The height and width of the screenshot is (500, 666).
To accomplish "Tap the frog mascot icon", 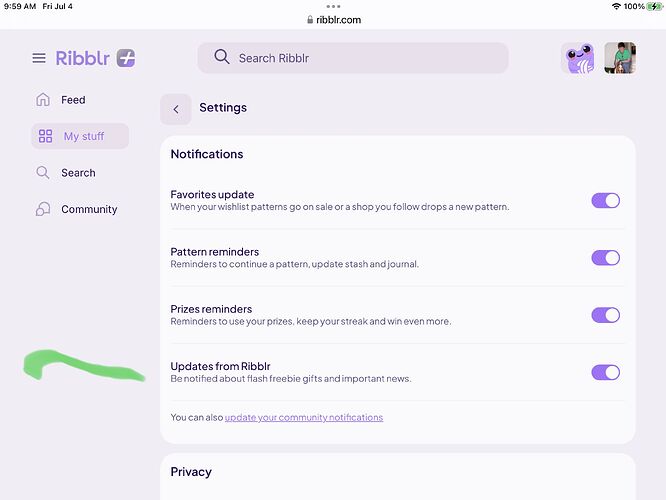I will (x=578, y=58).
